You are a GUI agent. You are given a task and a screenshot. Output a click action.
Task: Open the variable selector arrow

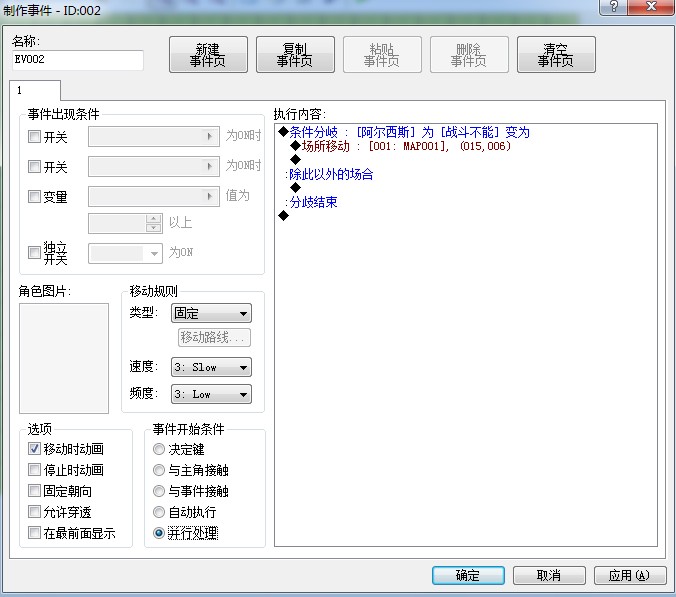(210, 197)
